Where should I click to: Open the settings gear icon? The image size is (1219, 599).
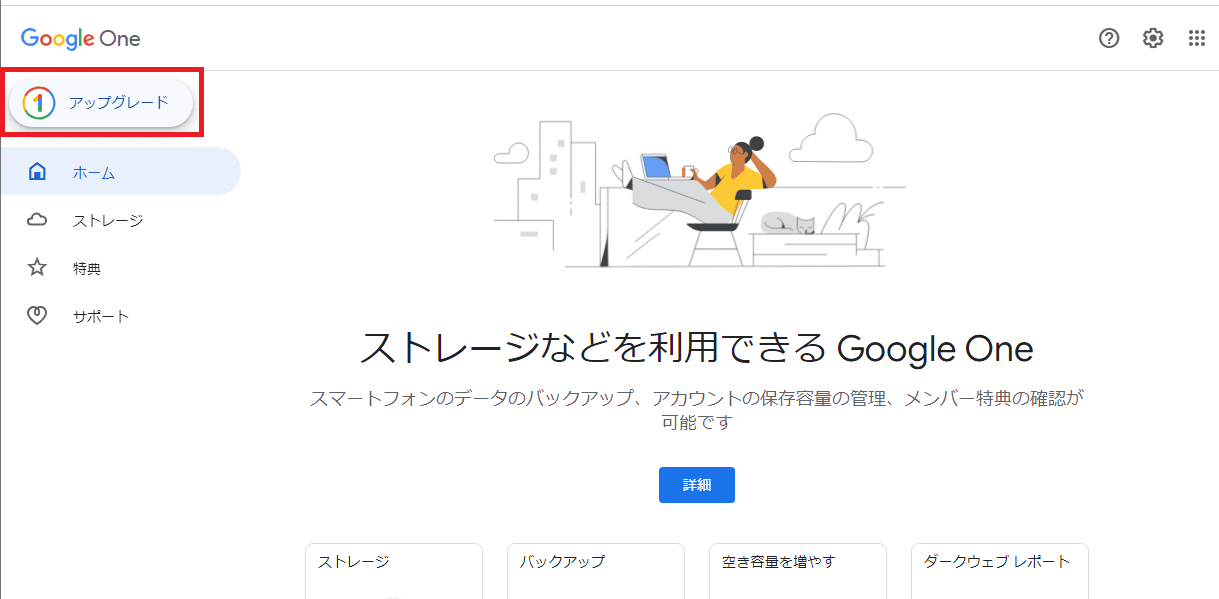(1153, 39)
